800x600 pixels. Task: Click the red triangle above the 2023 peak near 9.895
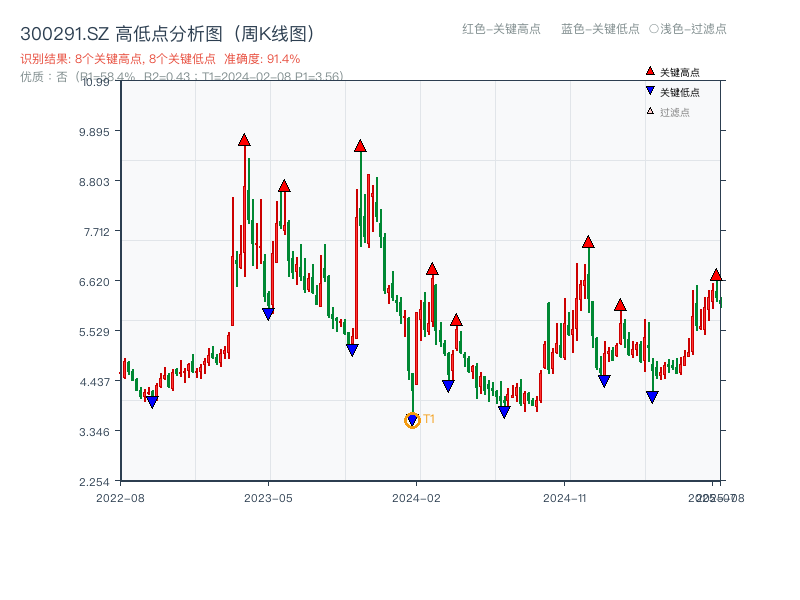pos(245,140)
